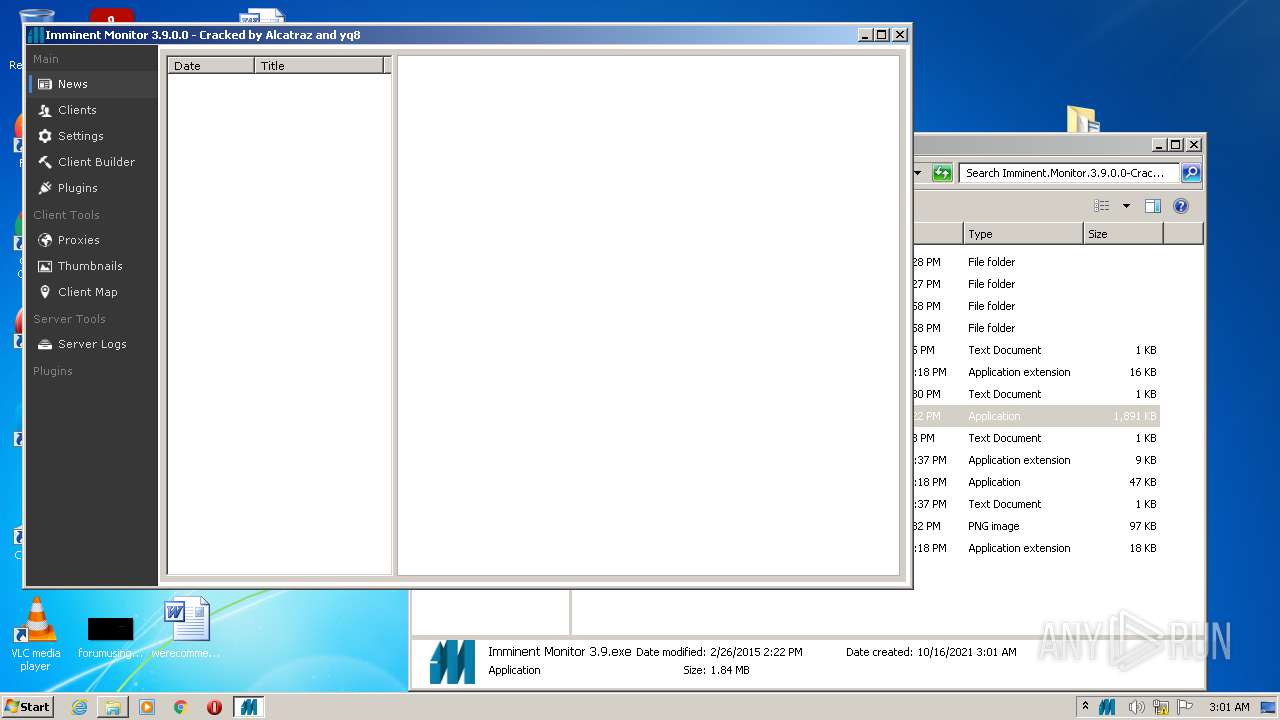Click the 'Imminent Monitor 3.9.exe' name in details pane
This screenshot has height=720, width=1280.
pyautogui.click(x=559, y=651)
